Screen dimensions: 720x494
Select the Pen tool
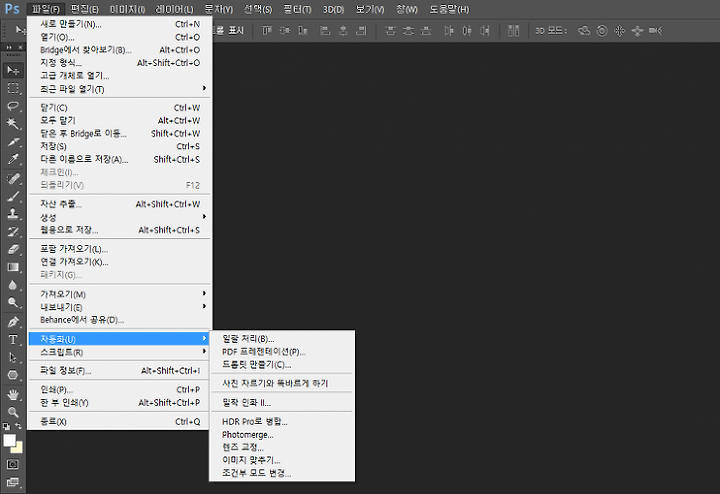coord(13,322)
